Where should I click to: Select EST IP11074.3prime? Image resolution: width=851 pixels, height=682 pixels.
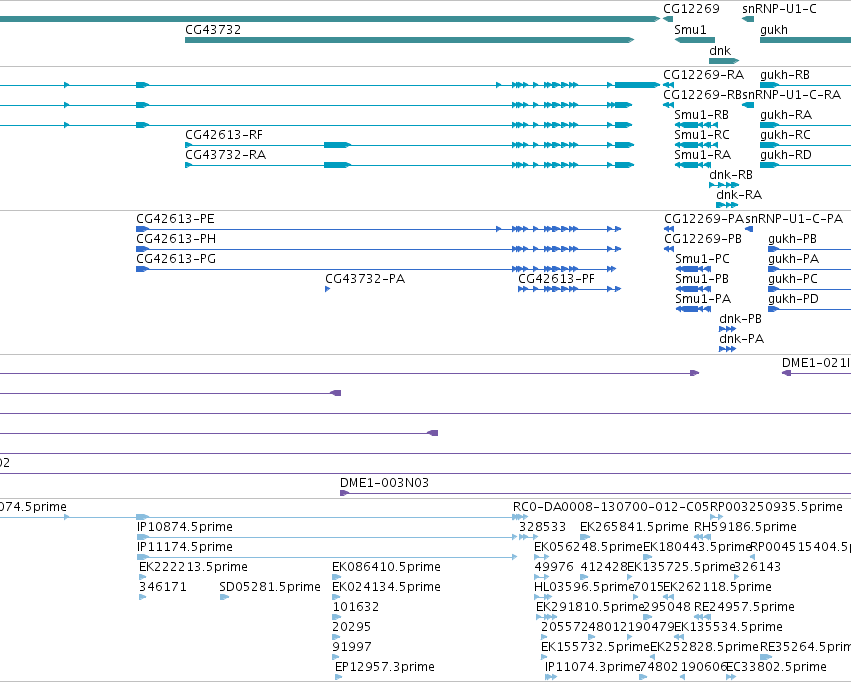[592, 667]
